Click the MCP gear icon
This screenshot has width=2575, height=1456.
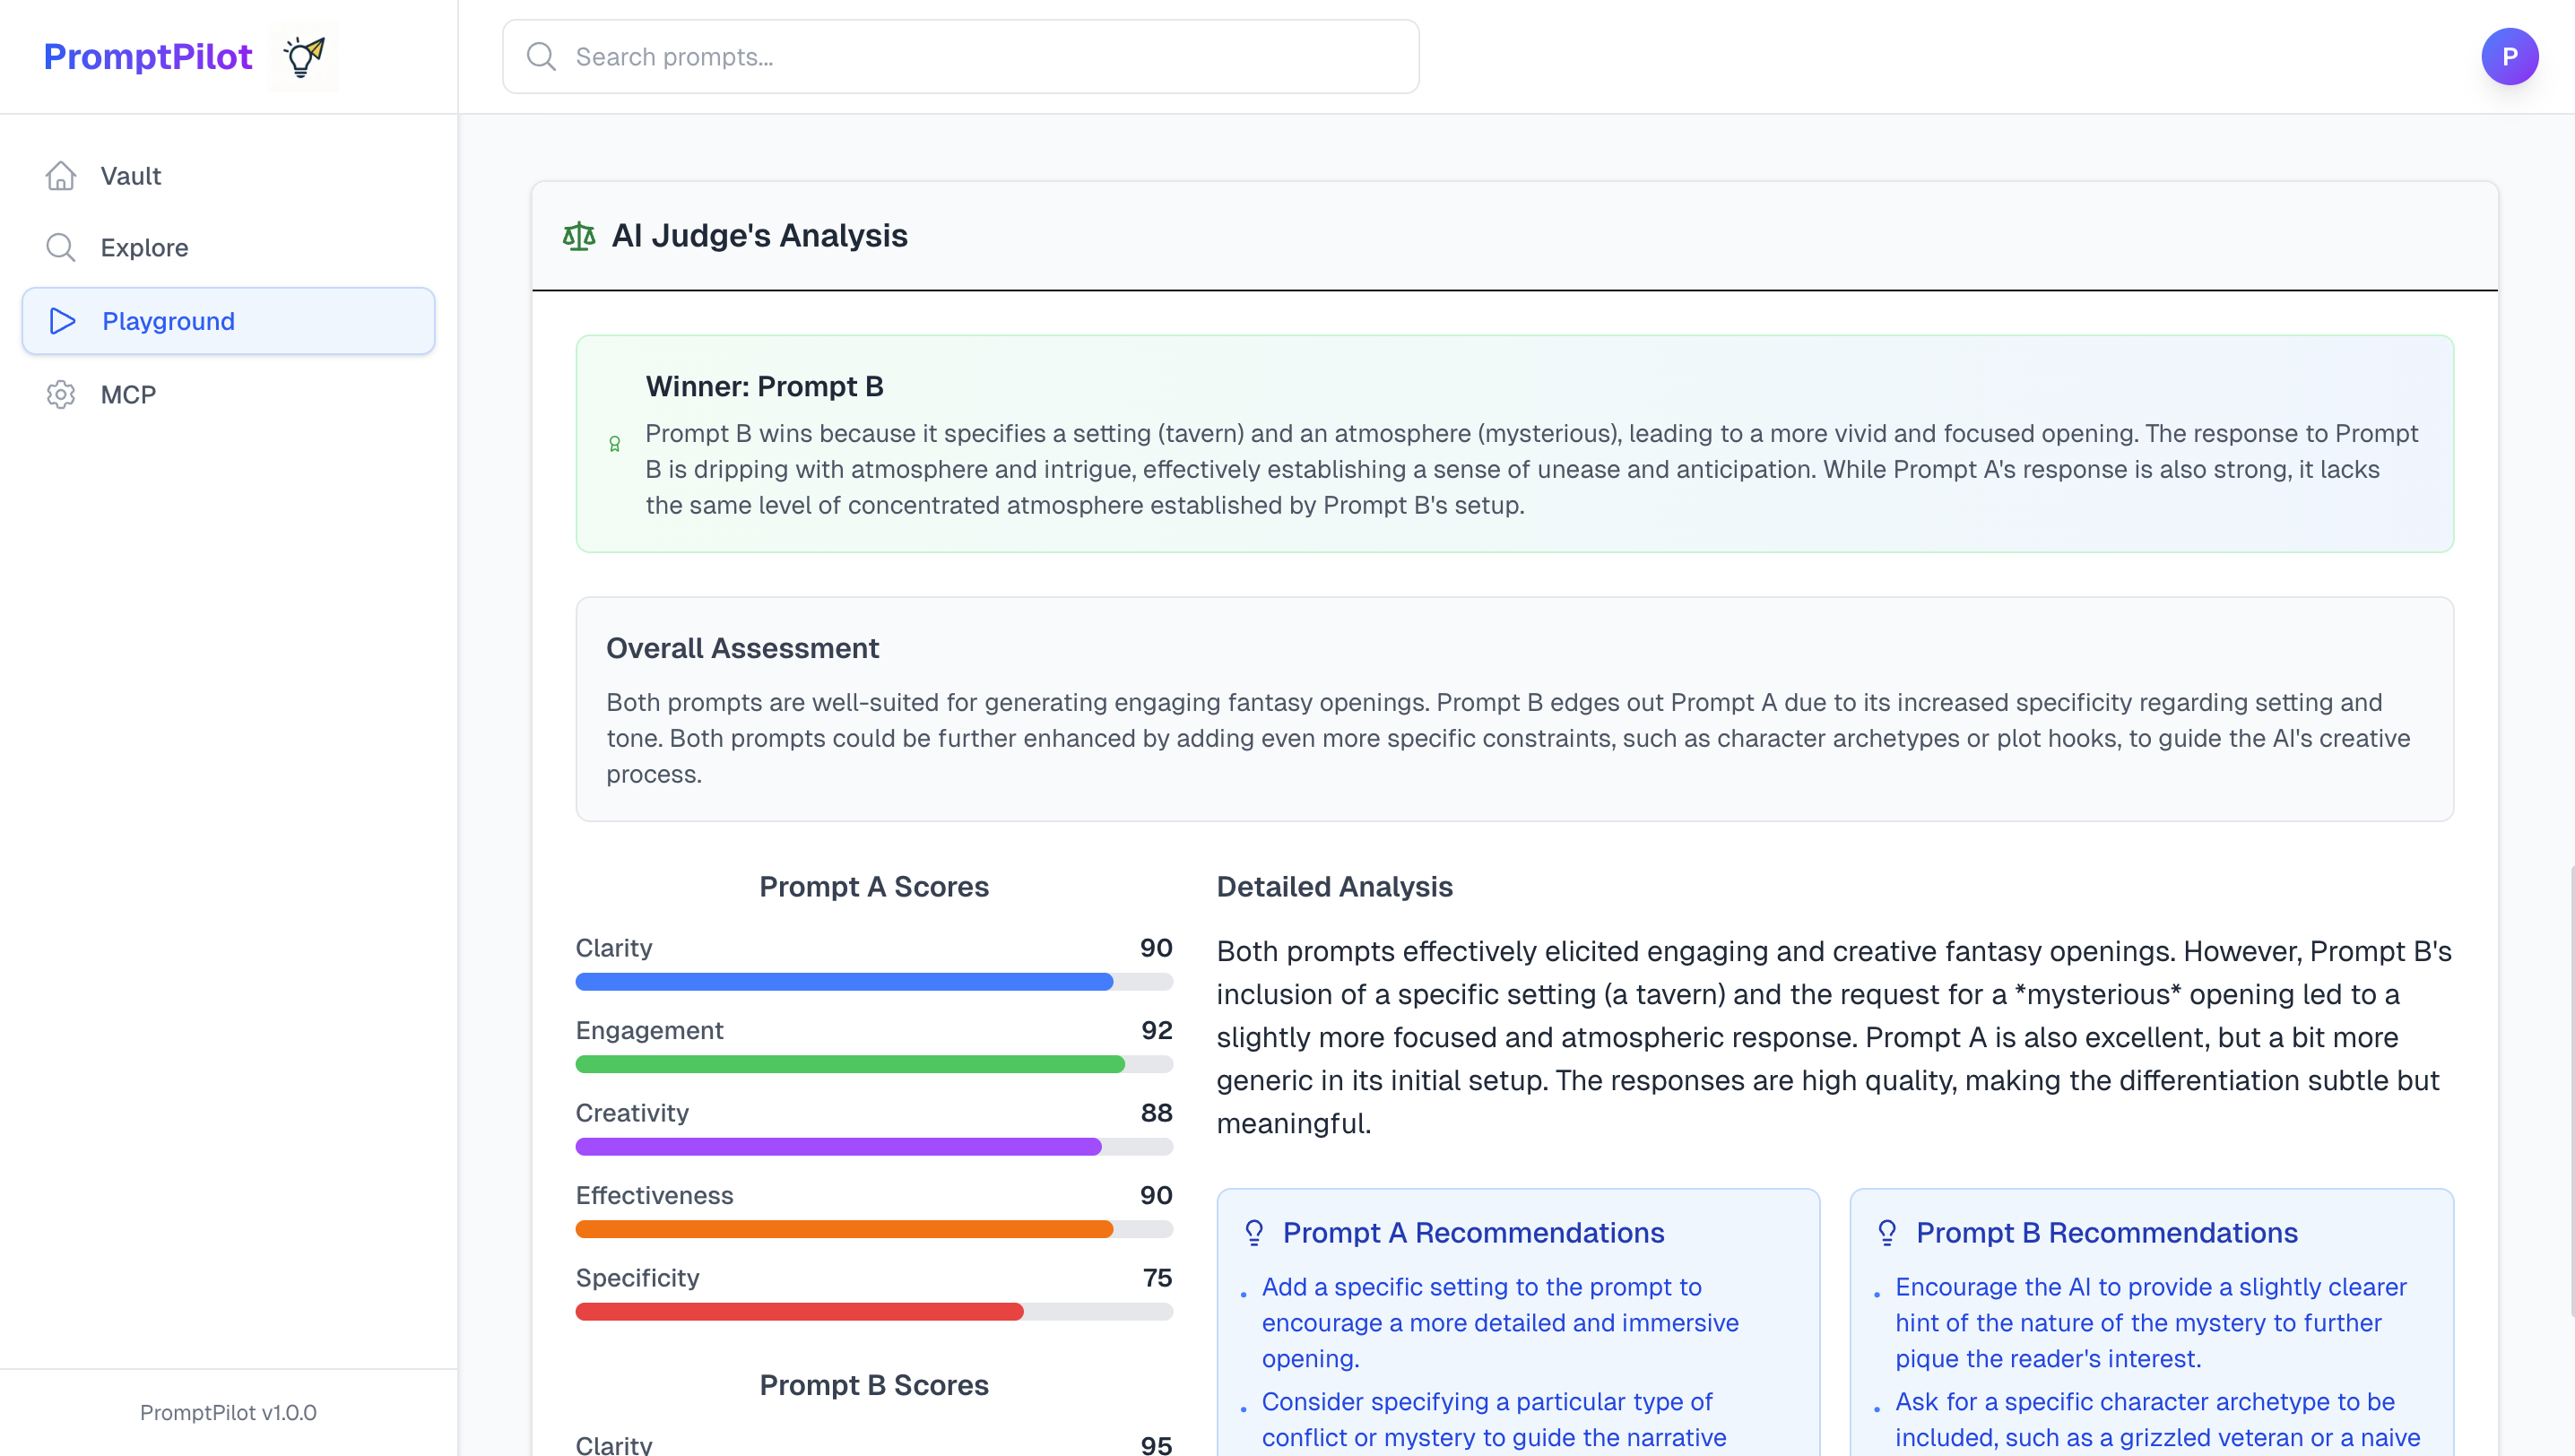coord(61,395)
